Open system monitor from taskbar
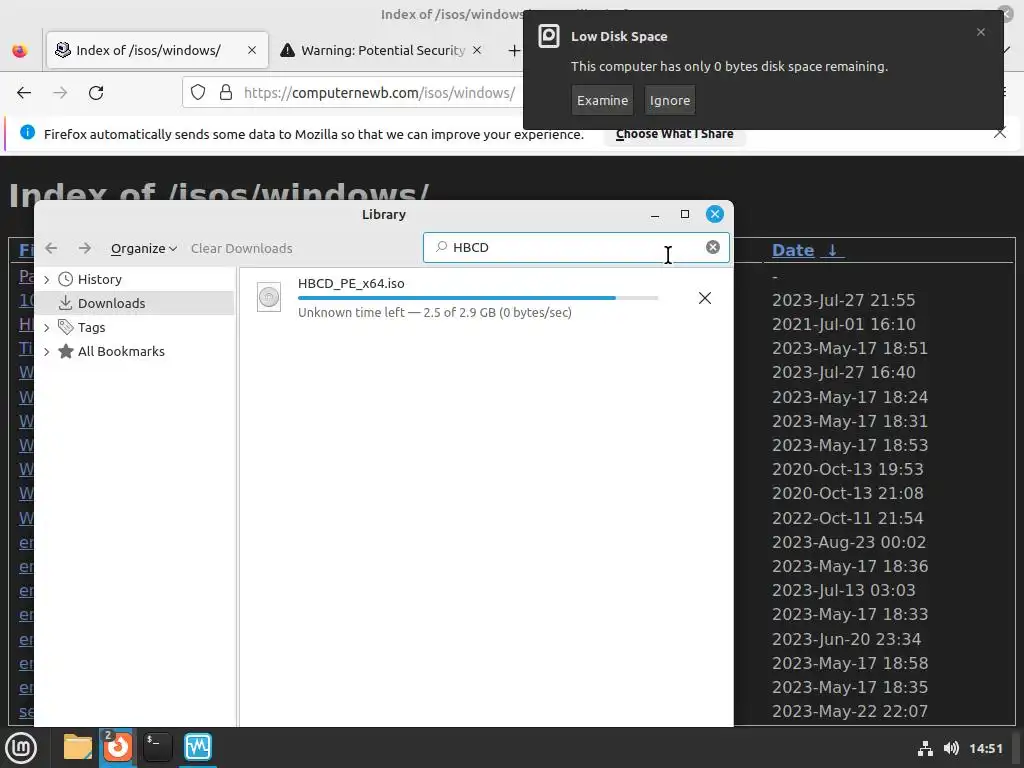1024x768 pixels. (198, 747)
